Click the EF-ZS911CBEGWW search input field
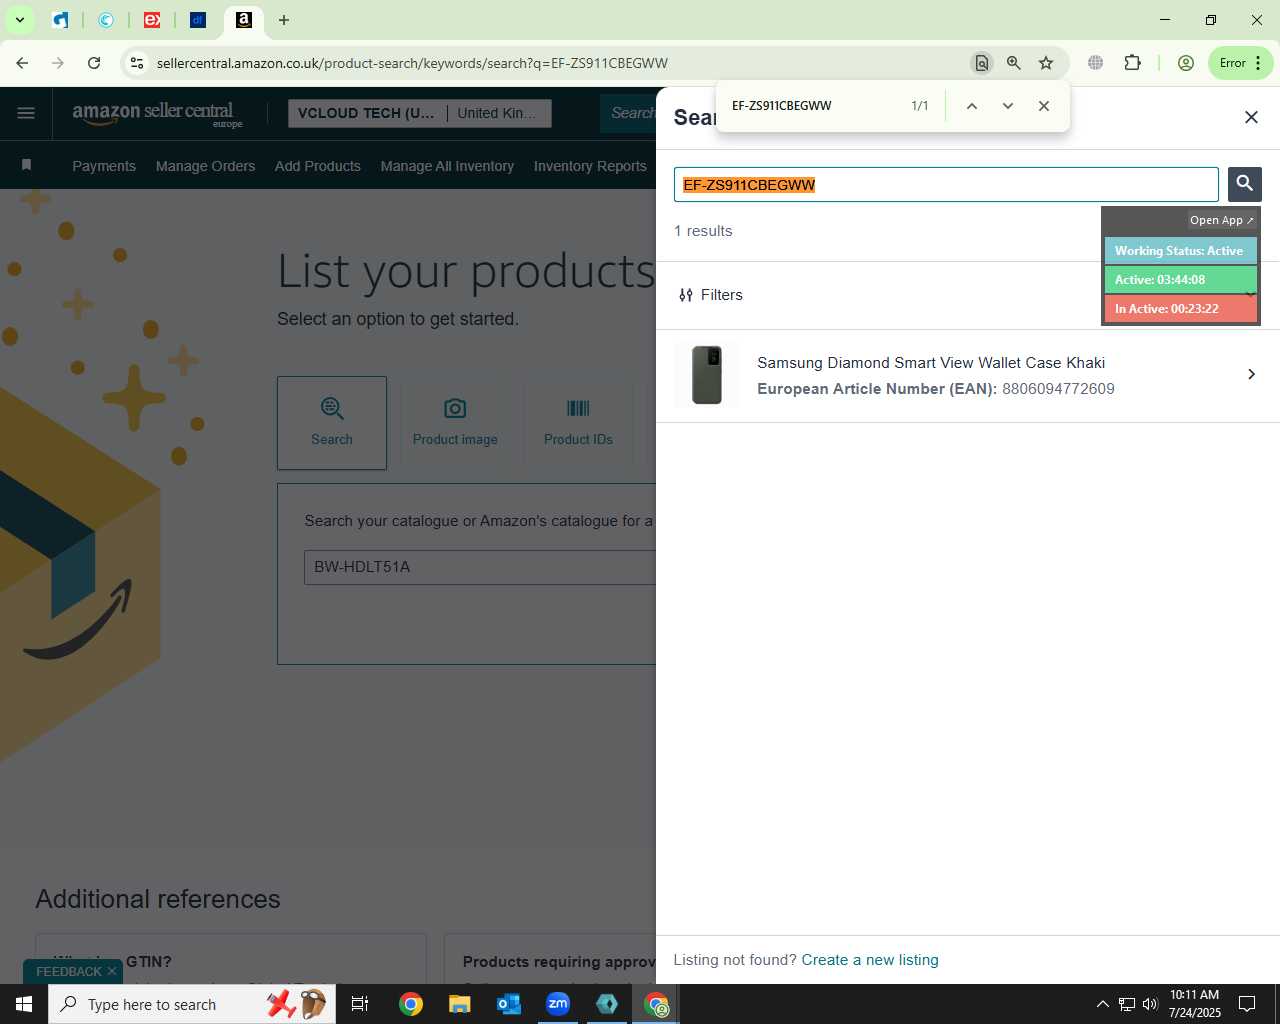 [946, 185]
